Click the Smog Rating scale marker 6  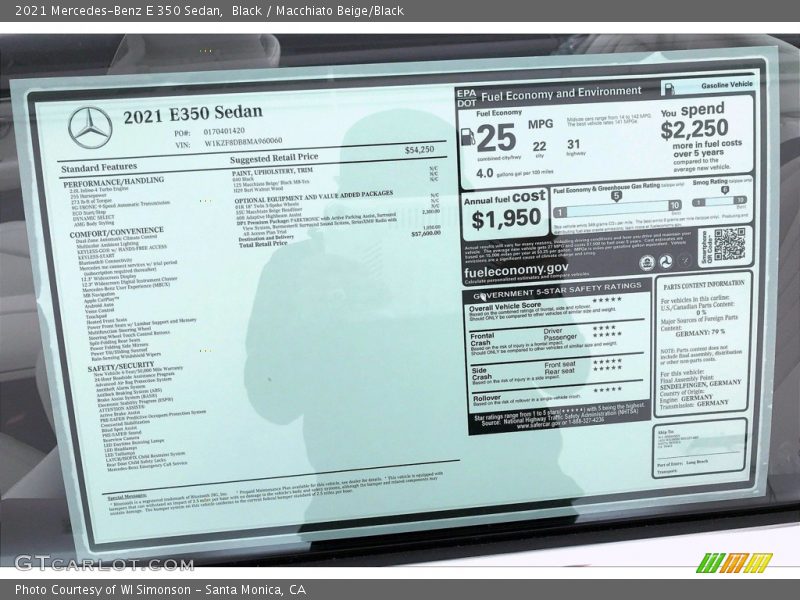724,190
